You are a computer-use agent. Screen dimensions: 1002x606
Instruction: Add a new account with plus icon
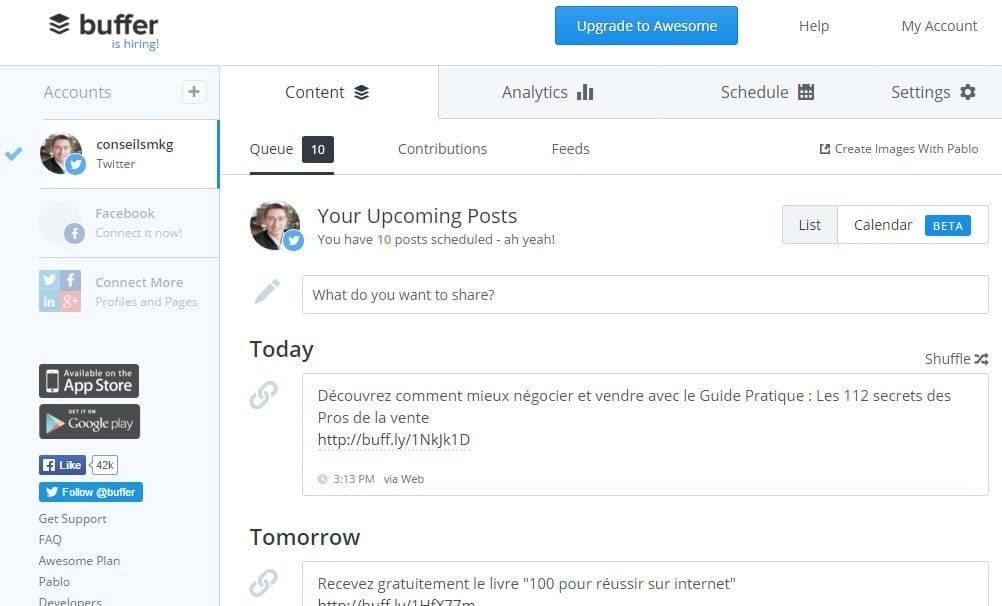pyautogui.click(x=194, y=92)
